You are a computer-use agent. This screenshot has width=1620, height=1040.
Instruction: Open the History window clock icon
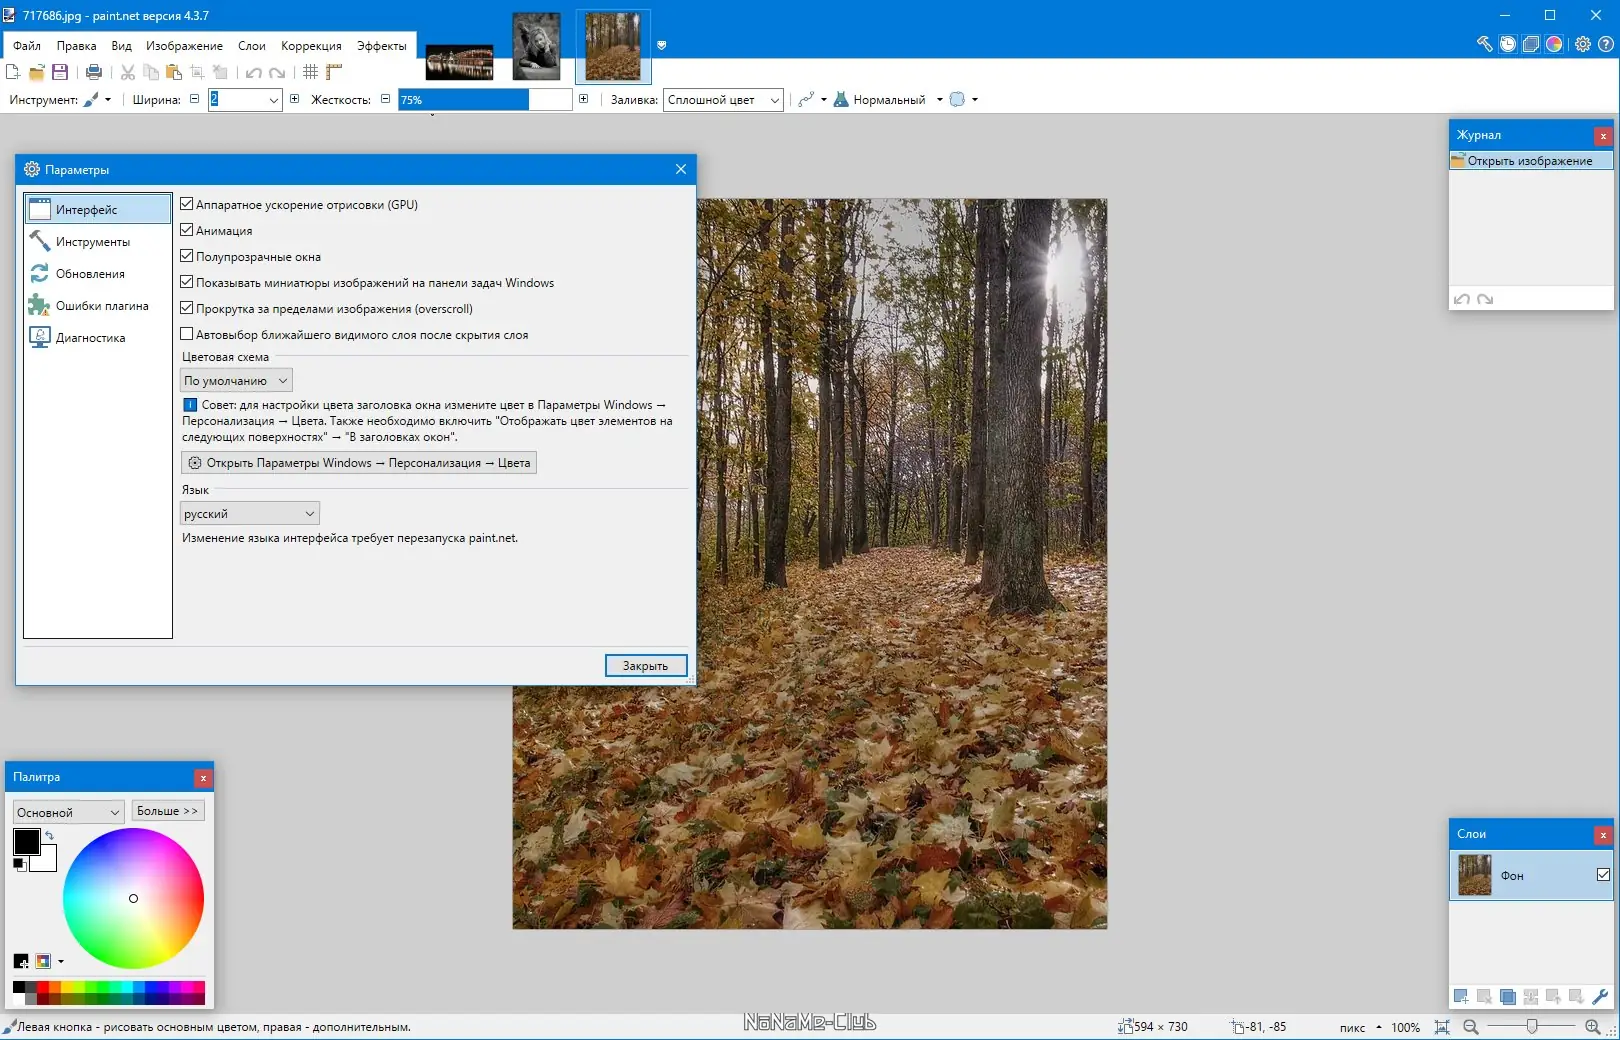click(x=1508, y=44)
